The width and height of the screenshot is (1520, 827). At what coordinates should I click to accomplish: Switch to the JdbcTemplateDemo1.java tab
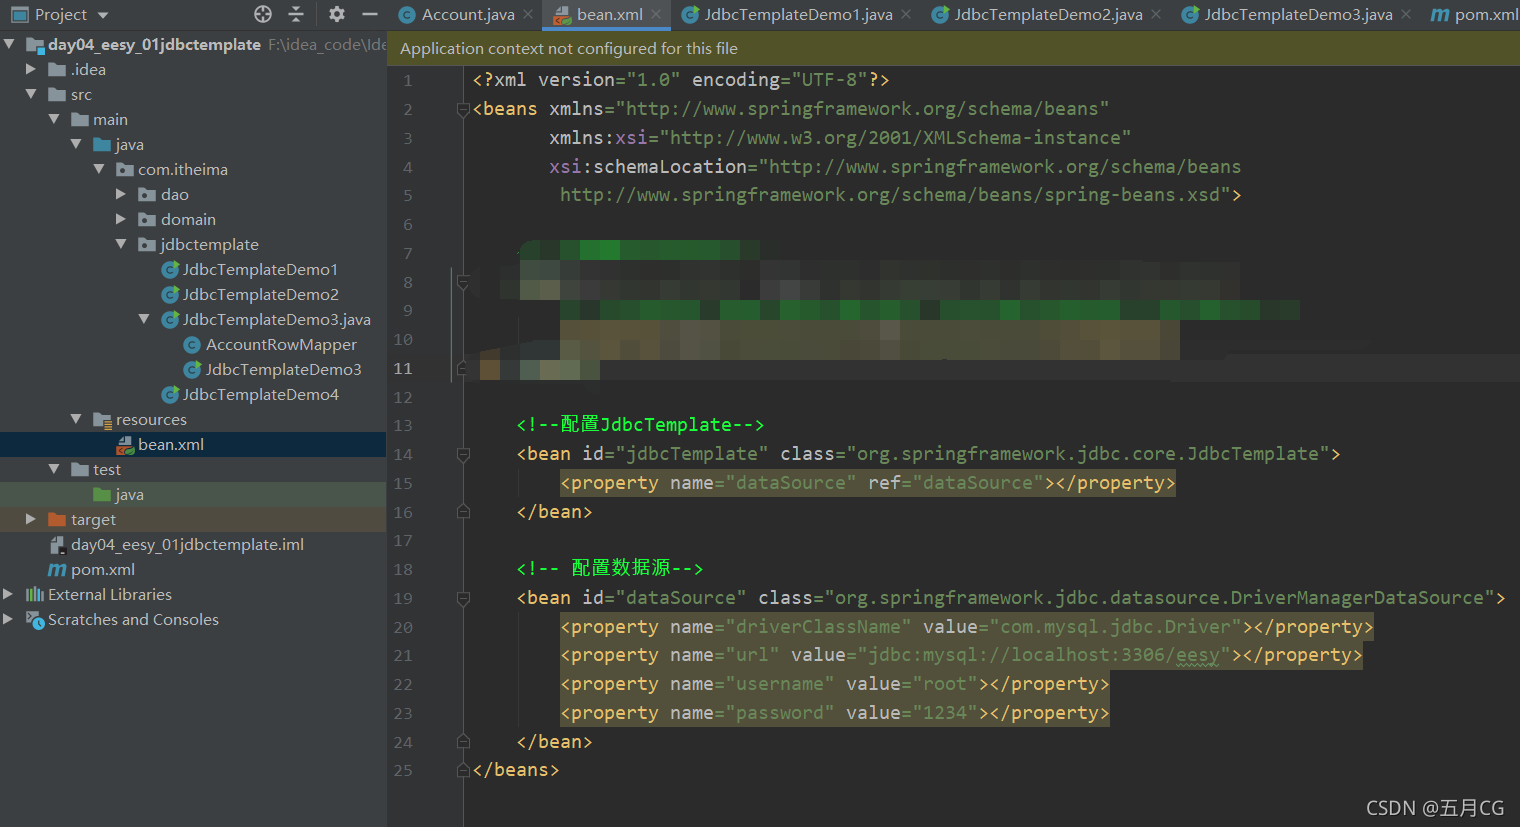pos(798,14)
